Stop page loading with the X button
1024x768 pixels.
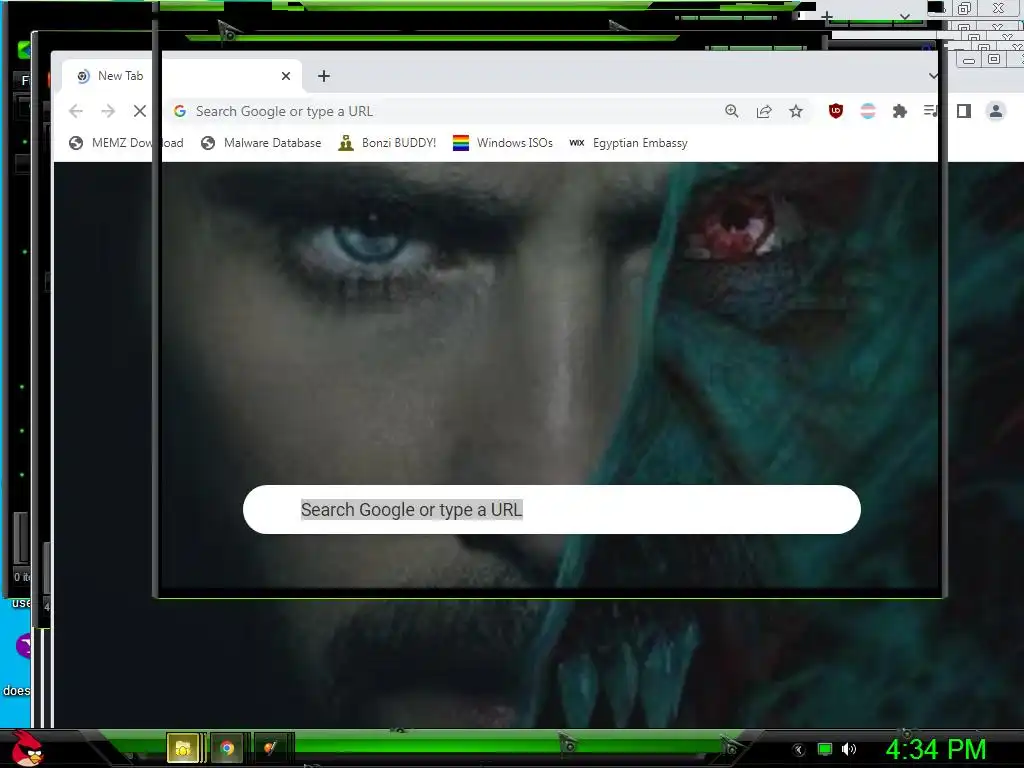tap(140, 111)
